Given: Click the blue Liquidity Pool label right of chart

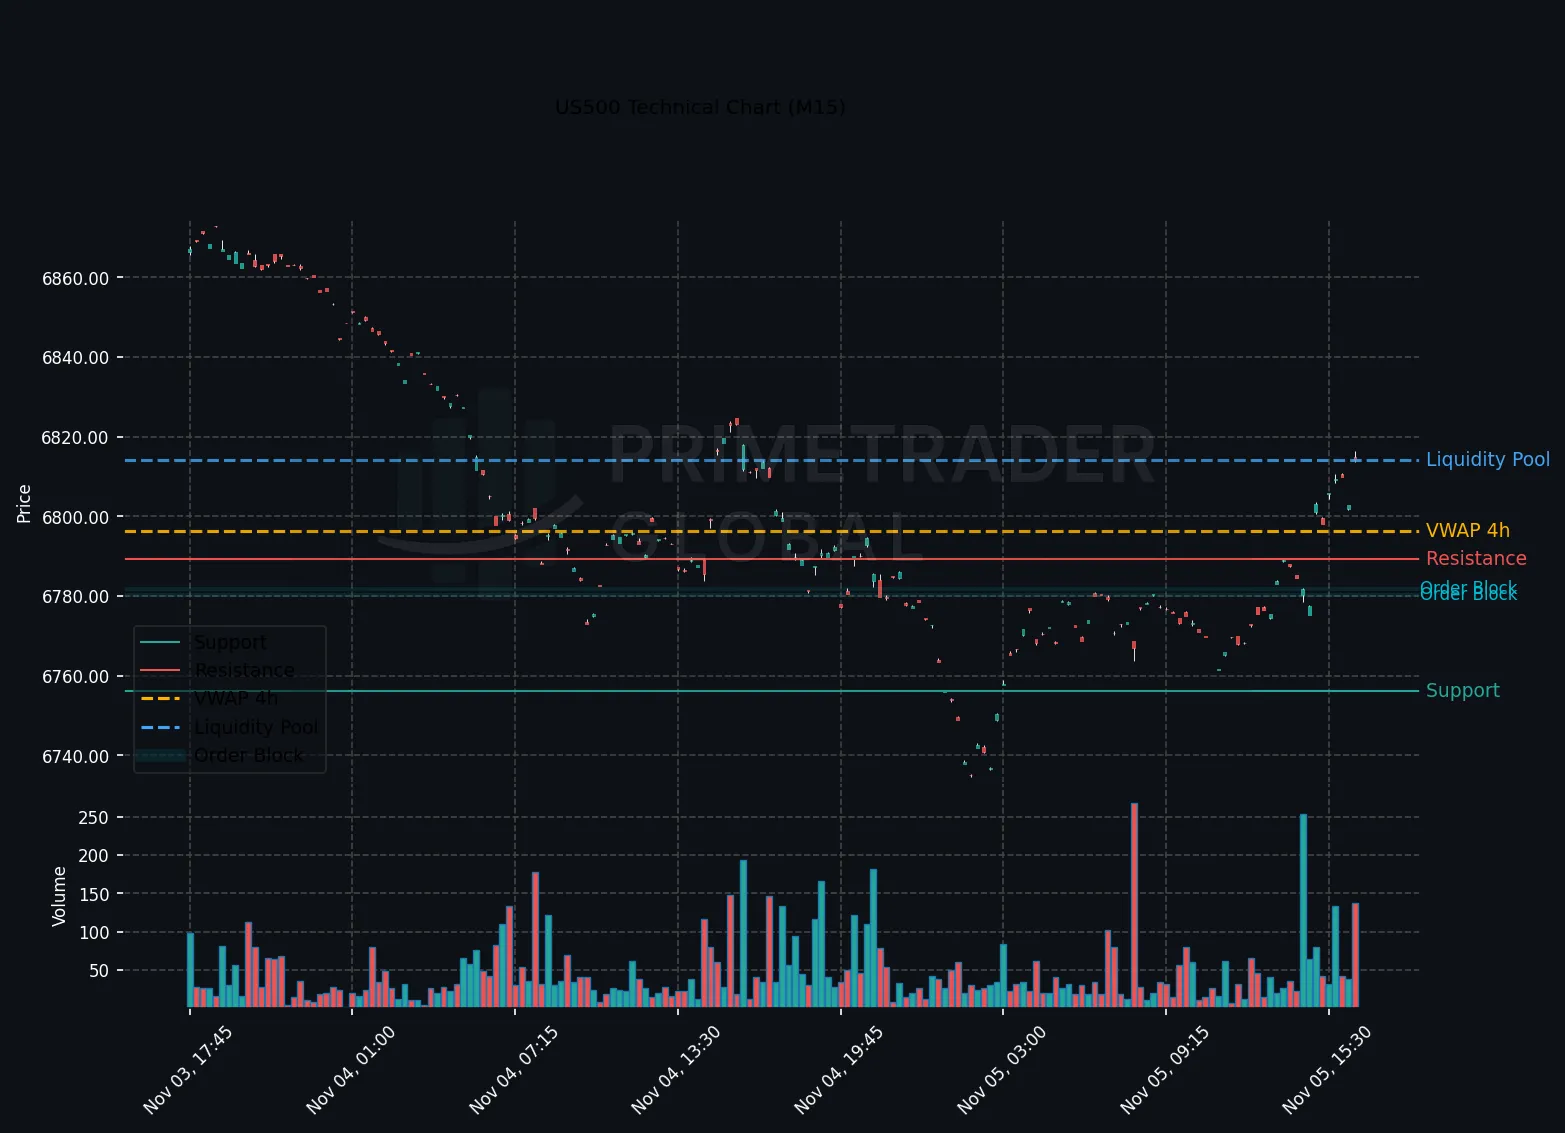Looking at the screenshot, I should [x=1488, y=460].
